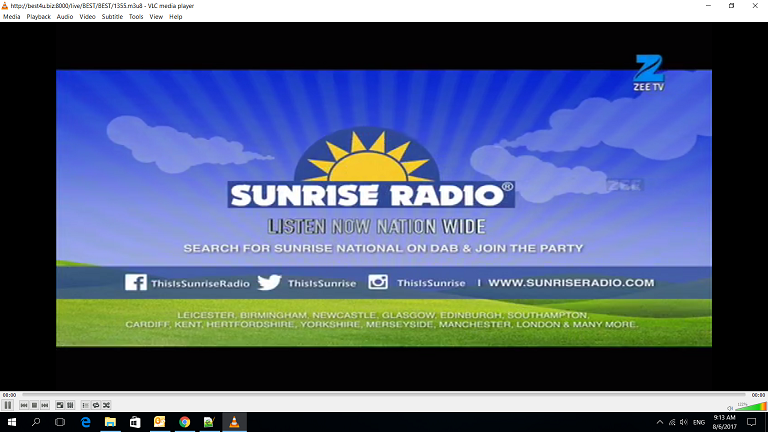Viewport: 768px width, 432px height.
Task: Open Windows Action Center notifications
Action: (x=751, y=422)
